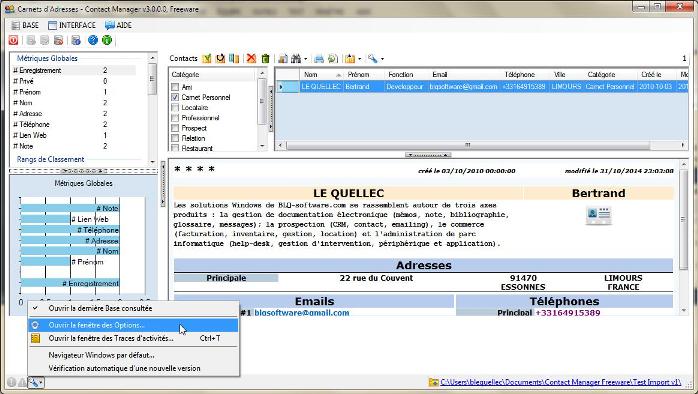This screenshot has width=698, height=394.
Task: Open dropdown arrow next to export folder icon
Action: click(x=360, y=59)
